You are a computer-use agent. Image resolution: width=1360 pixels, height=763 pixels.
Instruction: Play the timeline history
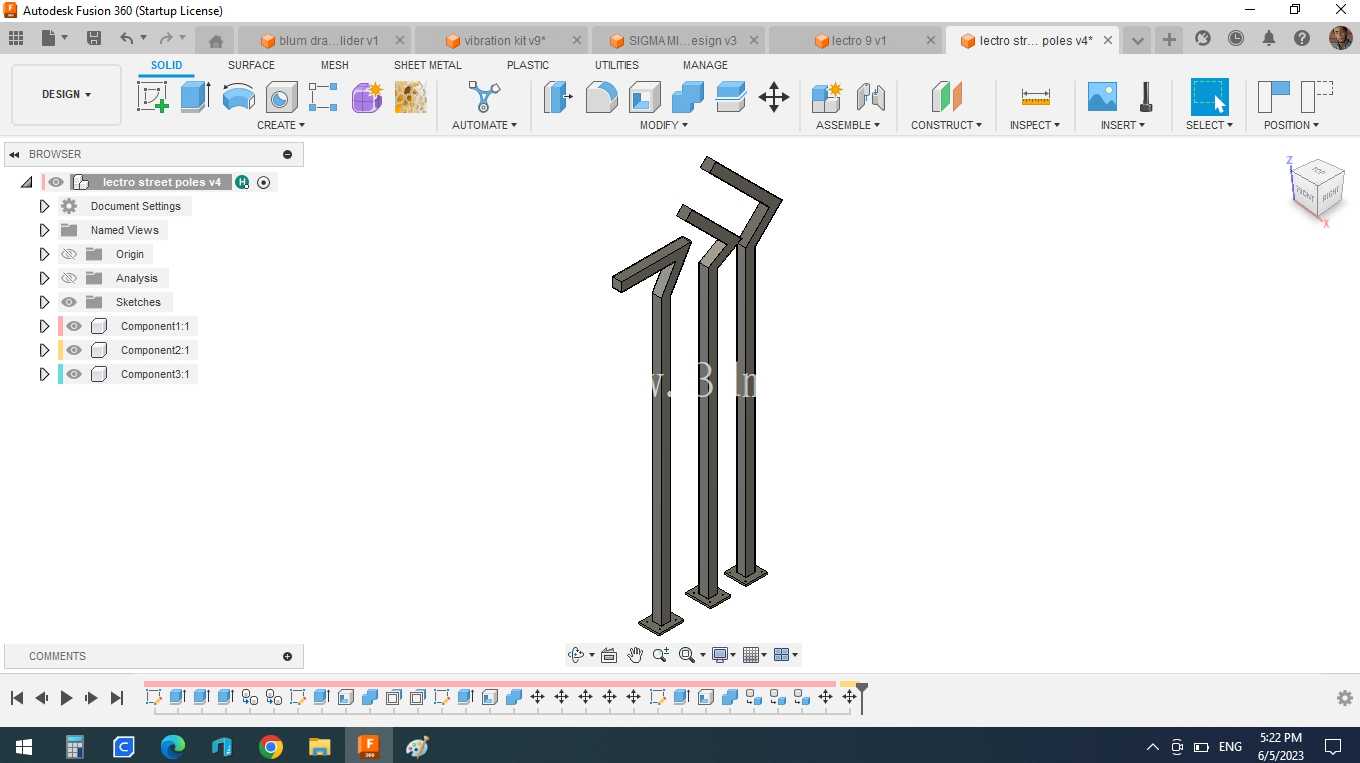coord(66,698)
